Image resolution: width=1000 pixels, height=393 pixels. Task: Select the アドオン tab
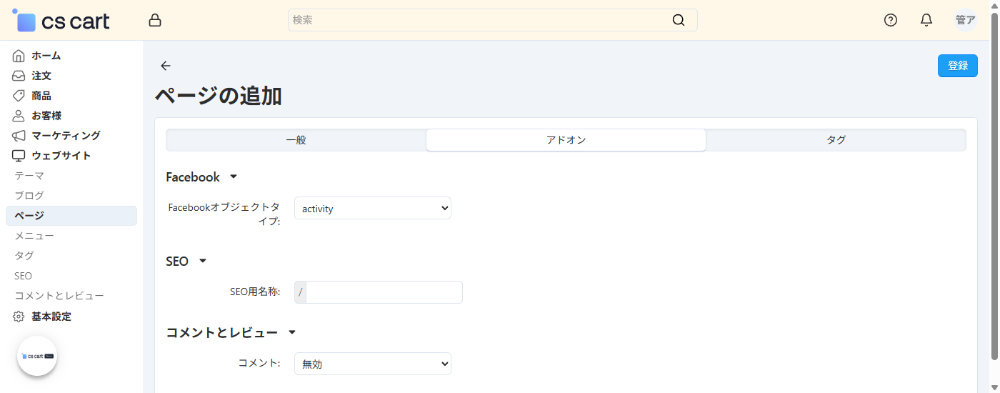coord(566,140)
